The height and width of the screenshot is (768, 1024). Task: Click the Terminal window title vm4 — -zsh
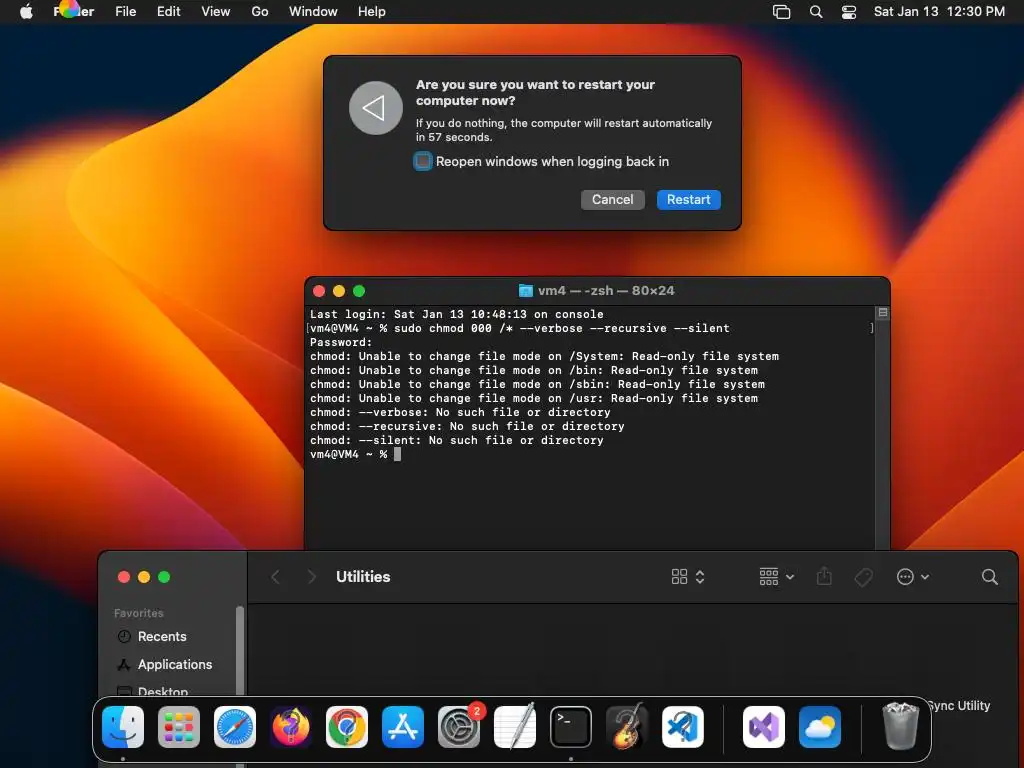tap(606, 291)
